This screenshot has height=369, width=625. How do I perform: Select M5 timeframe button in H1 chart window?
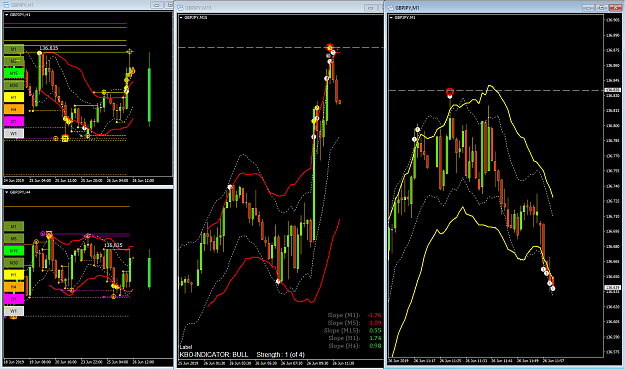tap(14, 61)
